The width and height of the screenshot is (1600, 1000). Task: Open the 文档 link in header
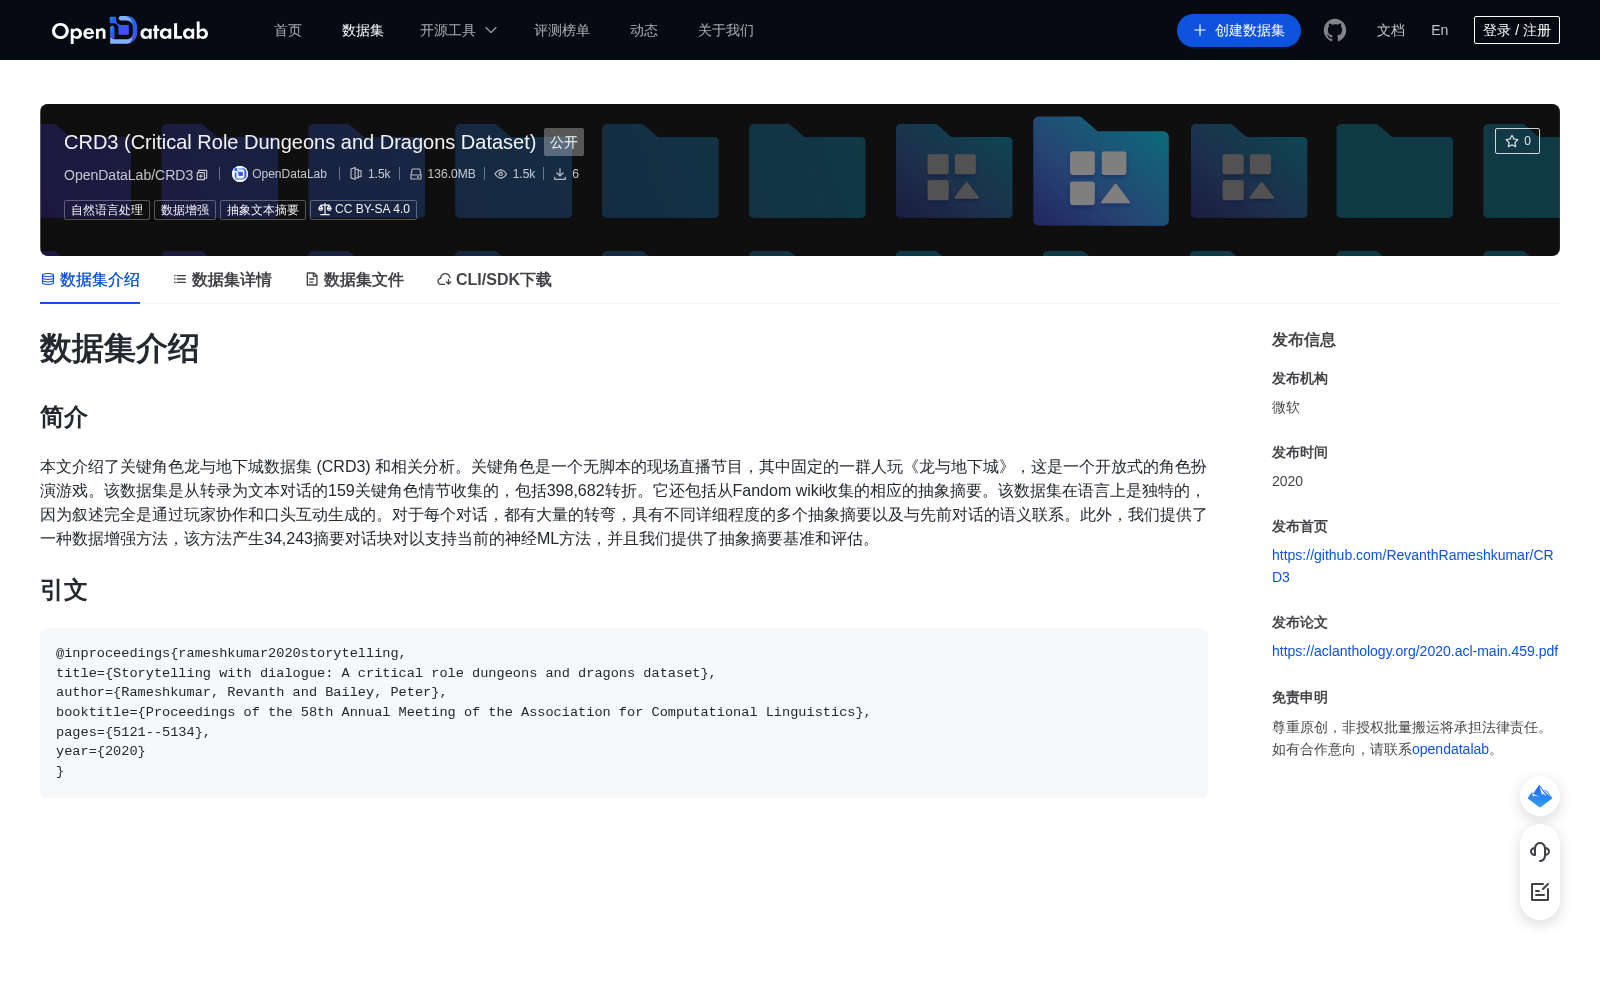pos(1391,31)
